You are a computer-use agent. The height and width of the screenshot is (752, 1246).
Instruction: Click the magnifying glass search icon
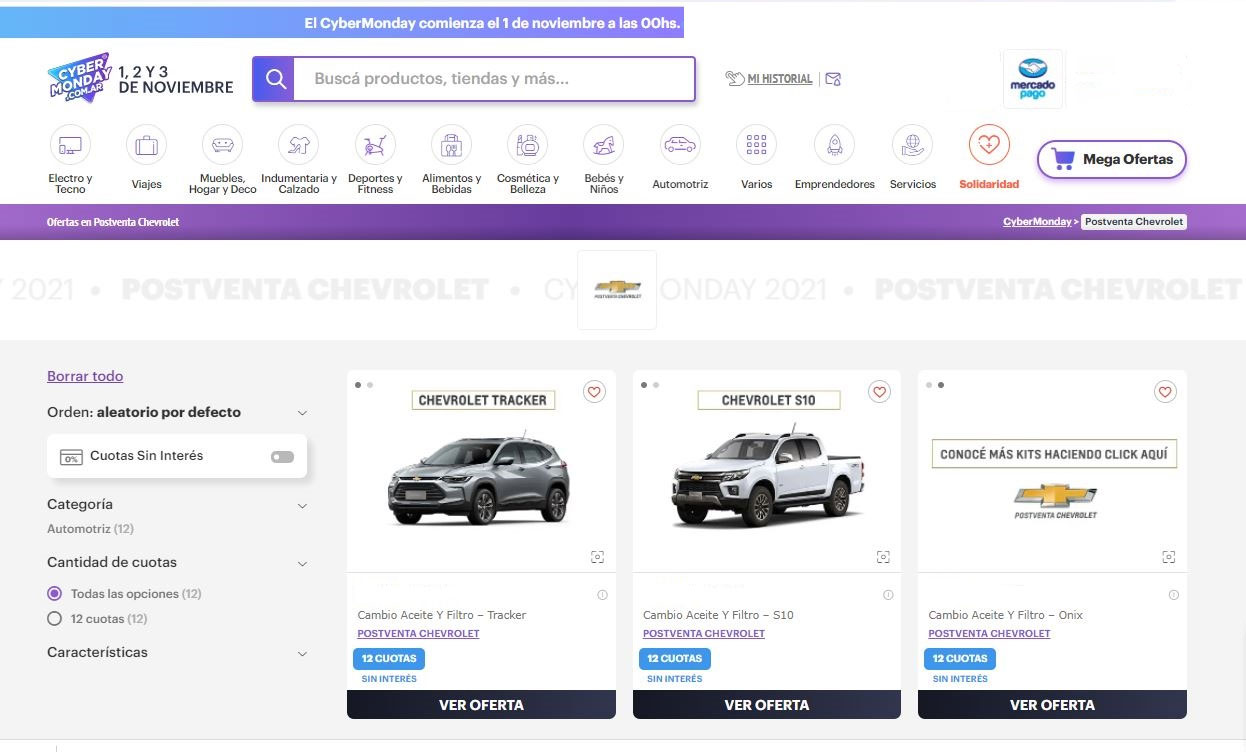[x=274, y=79]
